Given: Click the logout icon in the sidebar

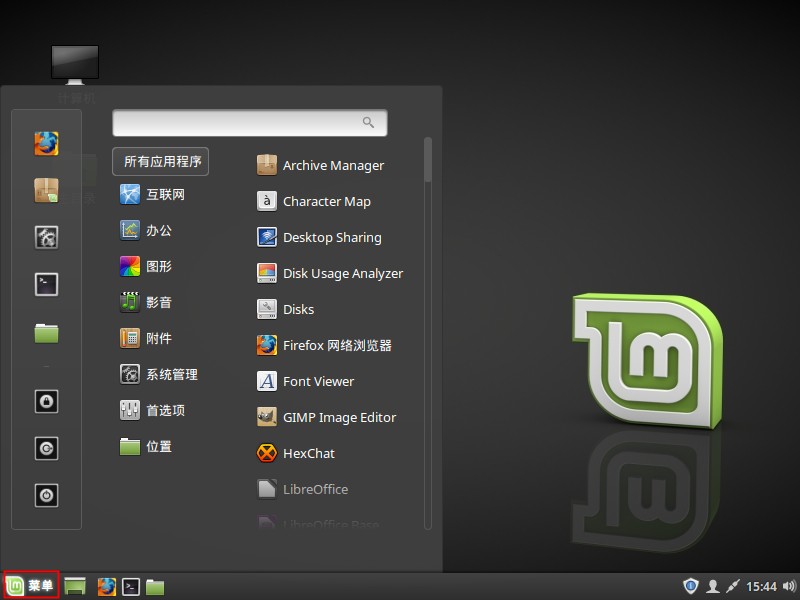Looking at the screenshot, I should [x=46, y=448].
